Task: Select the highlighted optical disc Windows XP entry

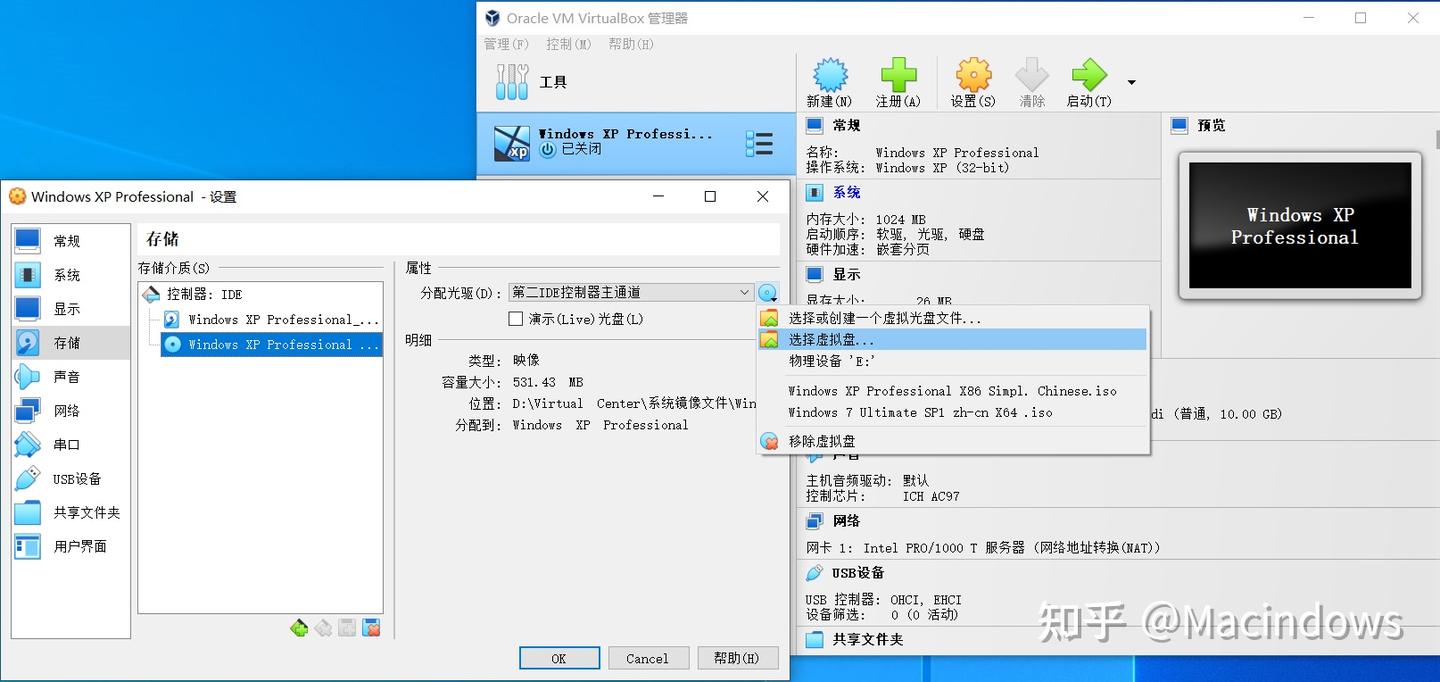Action: [x=270, y=345]
